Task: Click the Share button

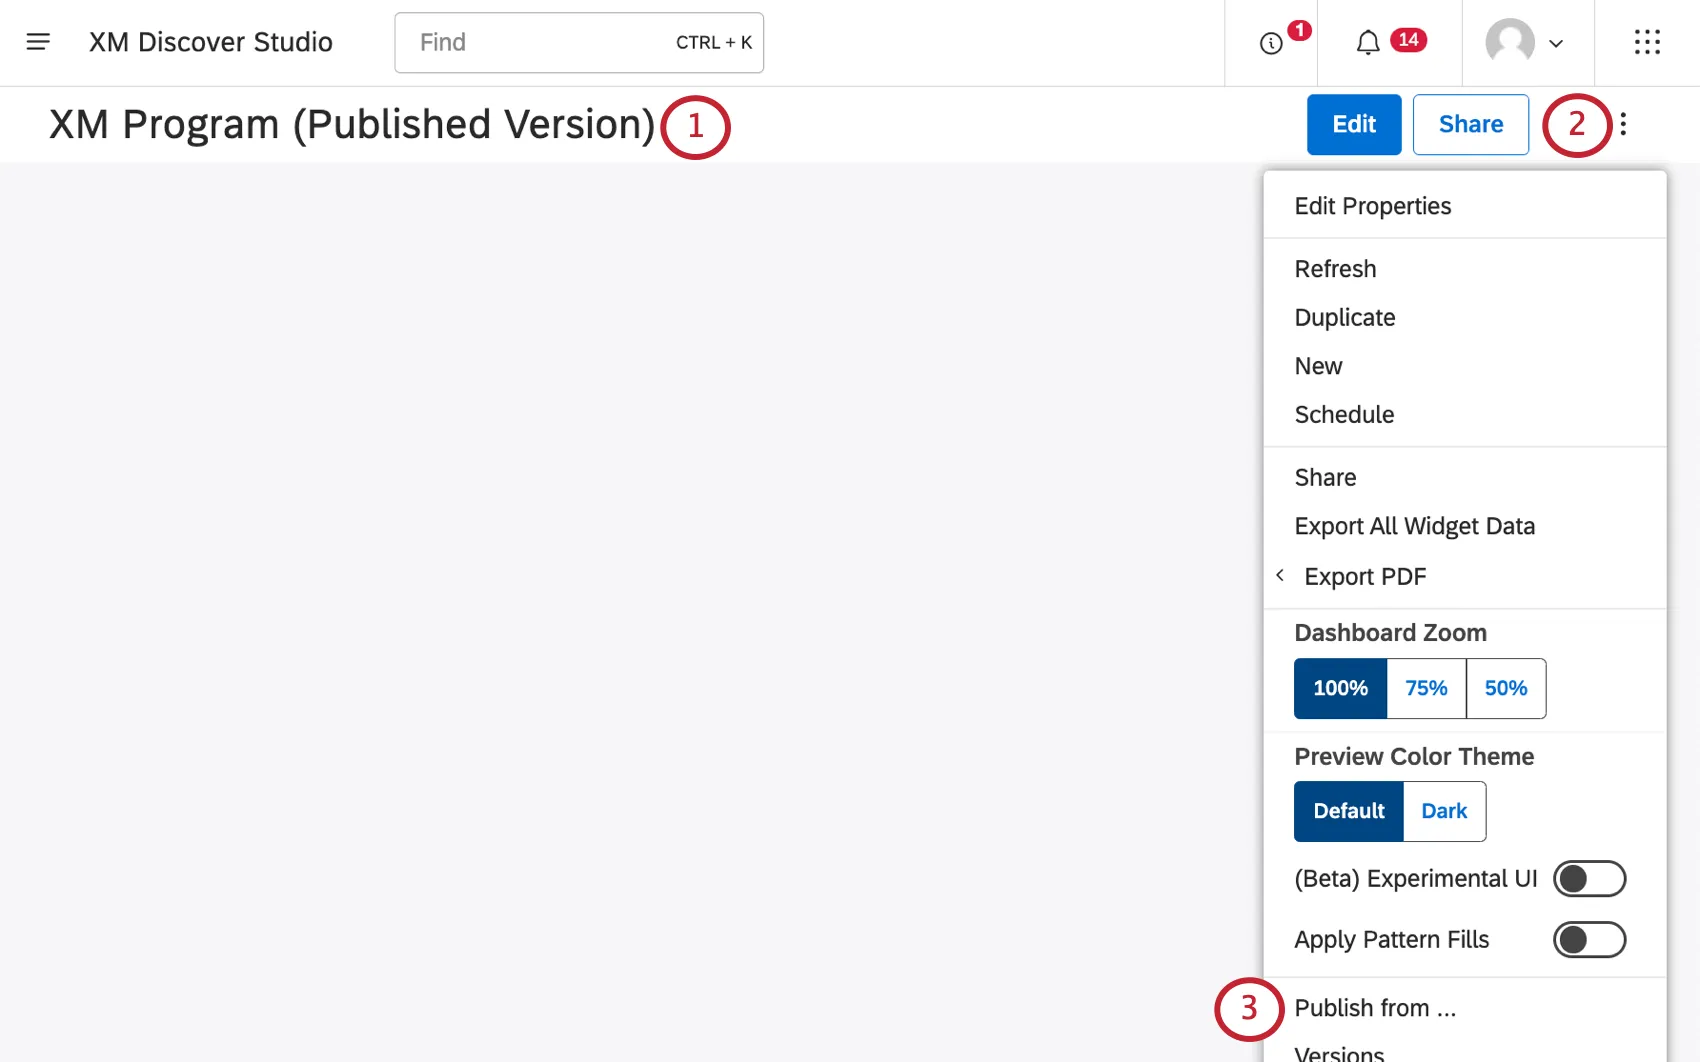Action: pyautogui.click(x=1470, y=124)
